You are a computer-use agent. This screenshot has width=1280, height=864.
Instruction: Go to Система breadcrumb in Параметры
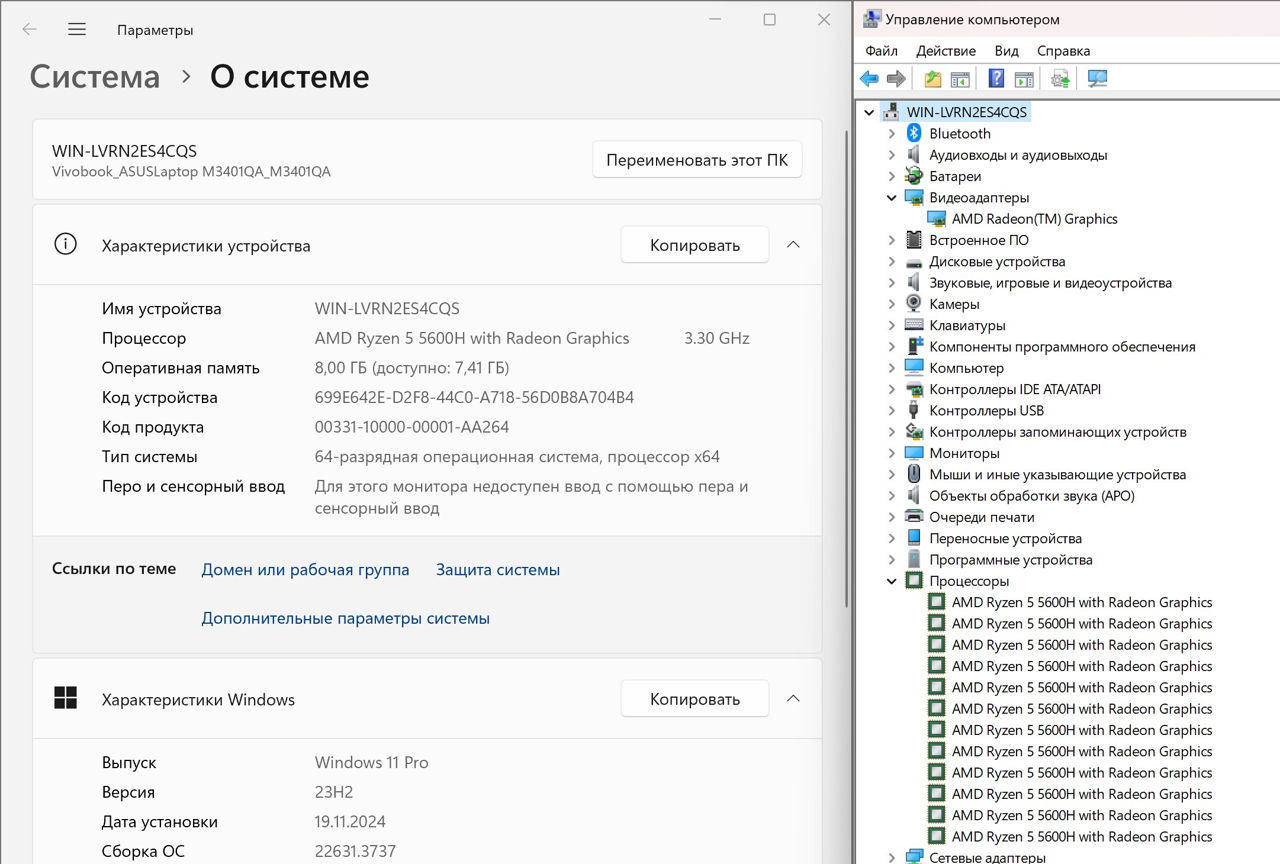tap(95, 77)
